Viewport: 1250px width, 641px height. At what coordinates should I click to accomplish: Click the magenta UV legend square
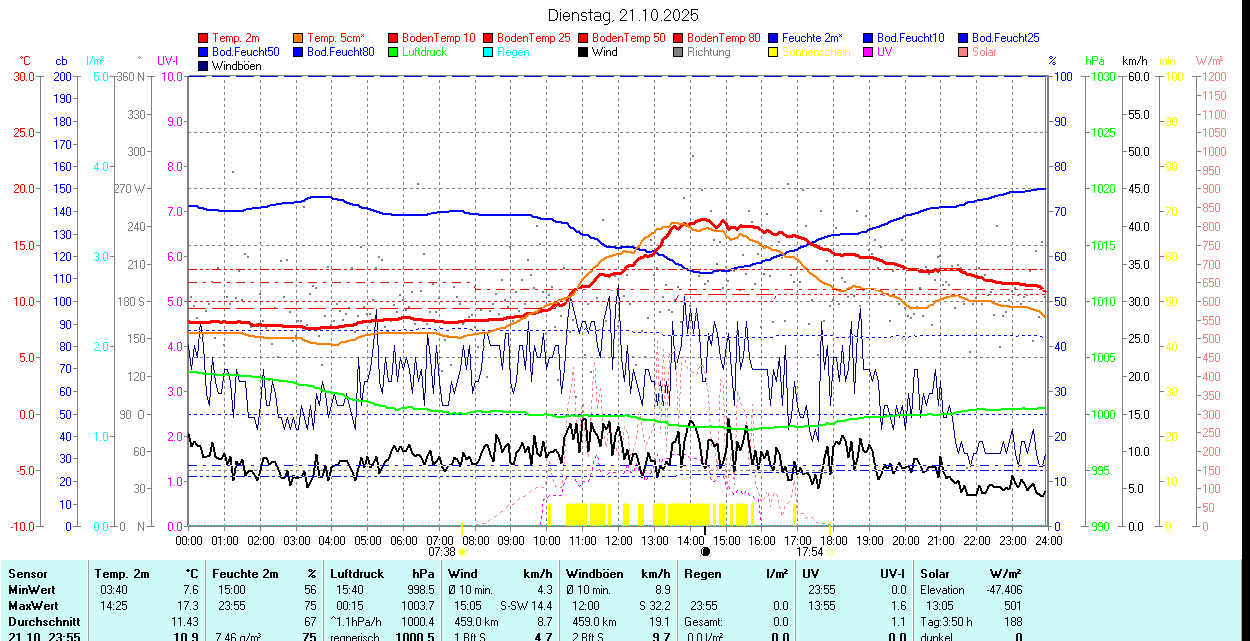pyautogui.click(x=869, y=52)
